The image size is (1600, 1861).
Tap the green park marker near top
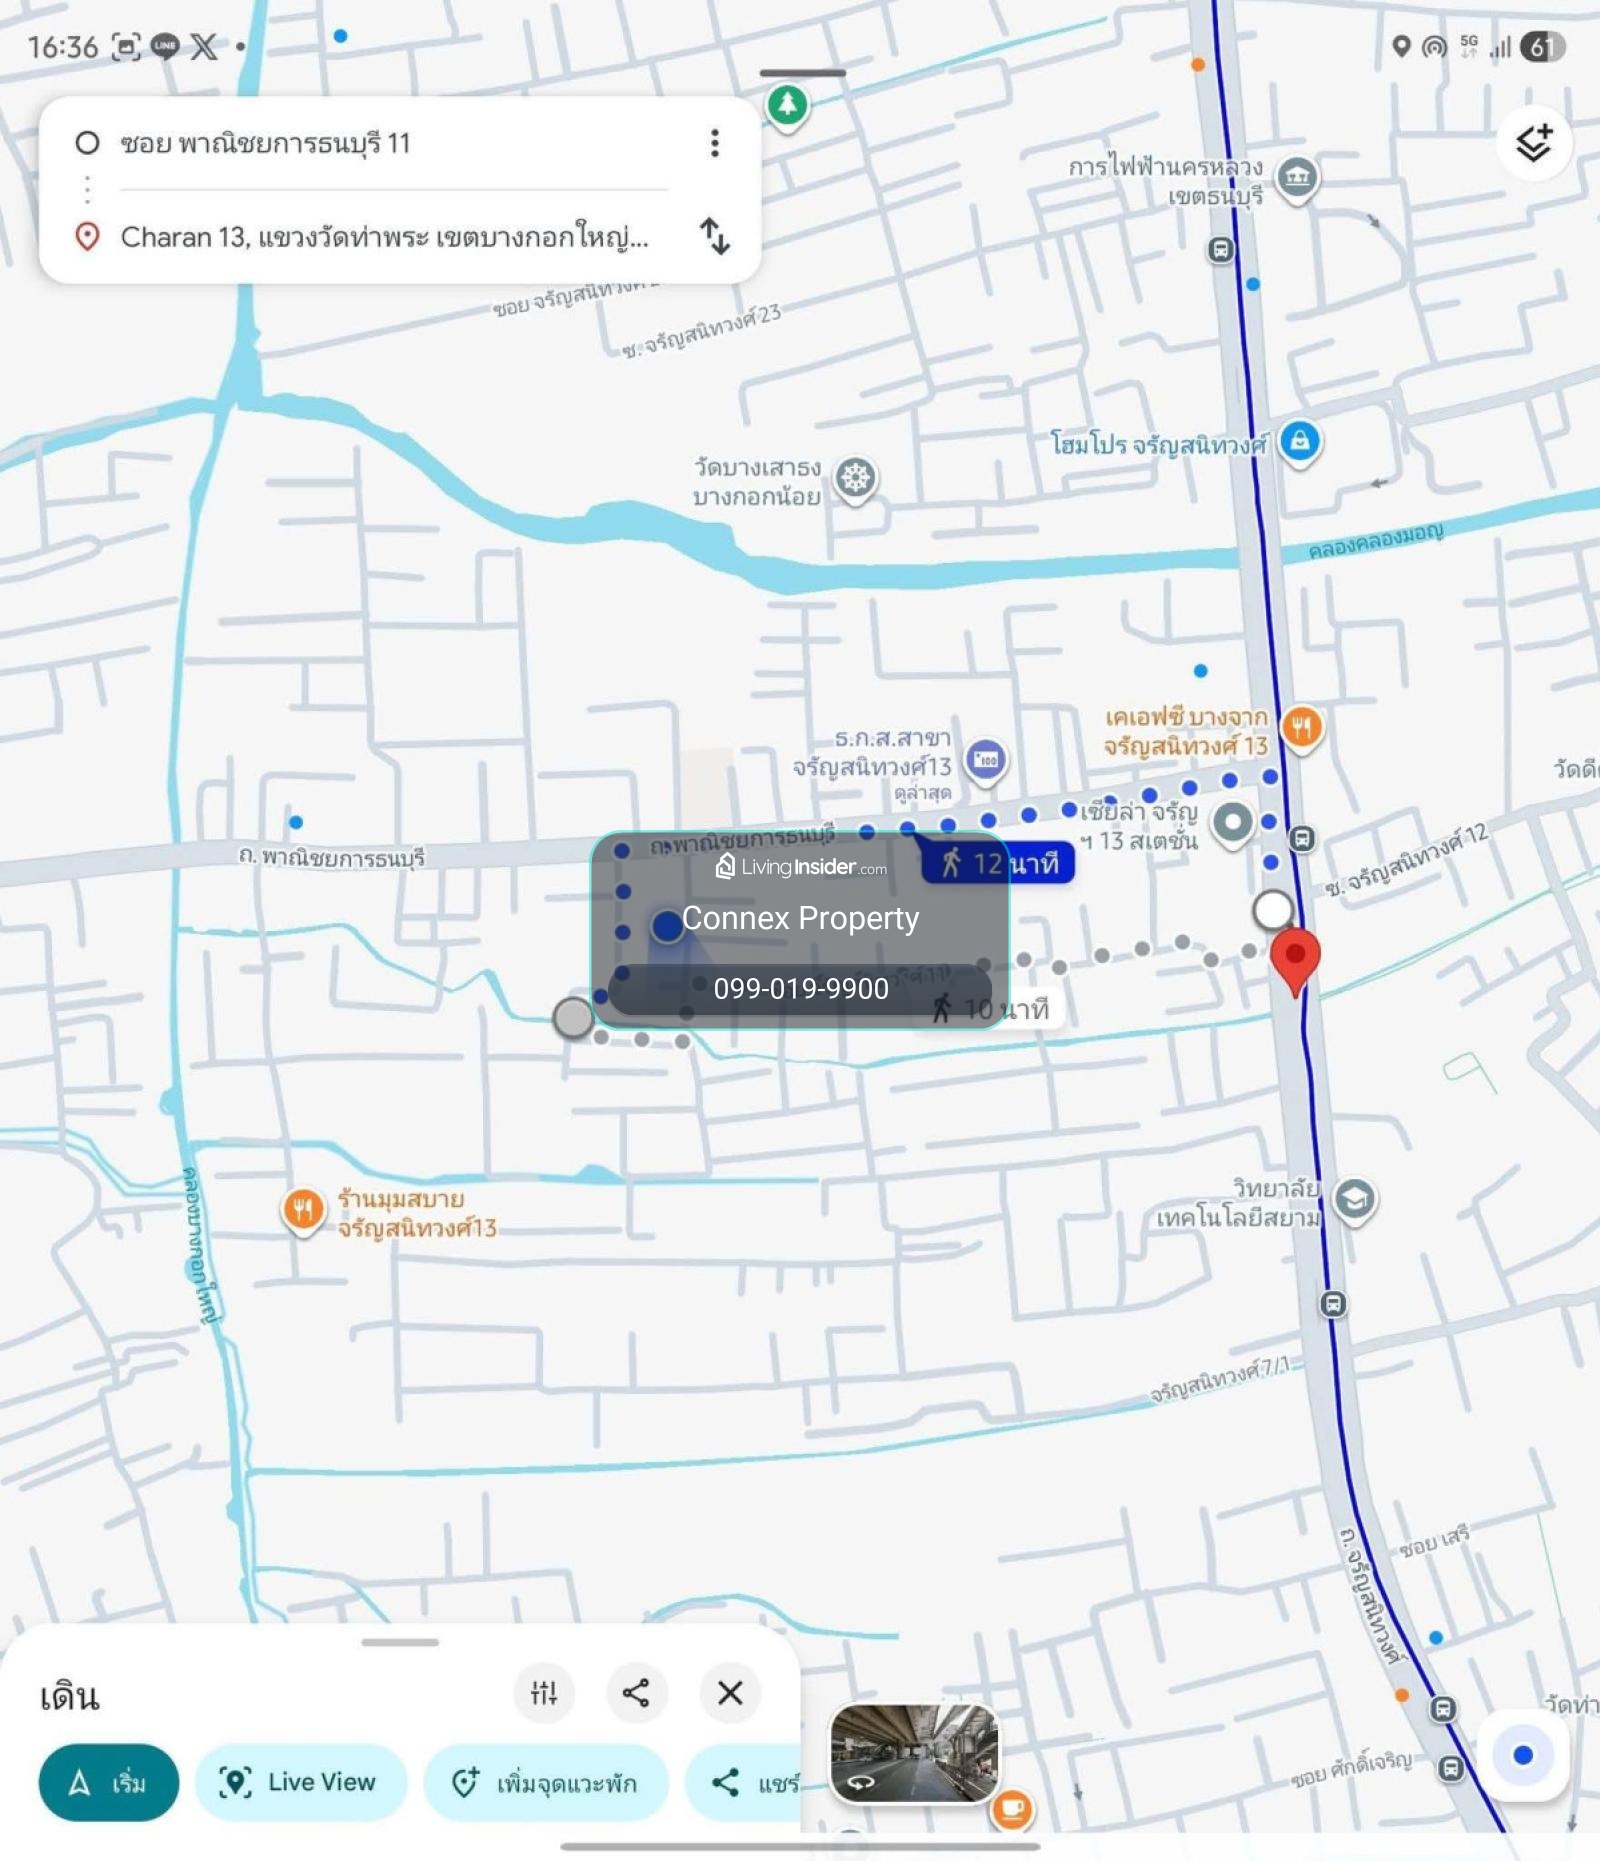(x=788, y=105)
